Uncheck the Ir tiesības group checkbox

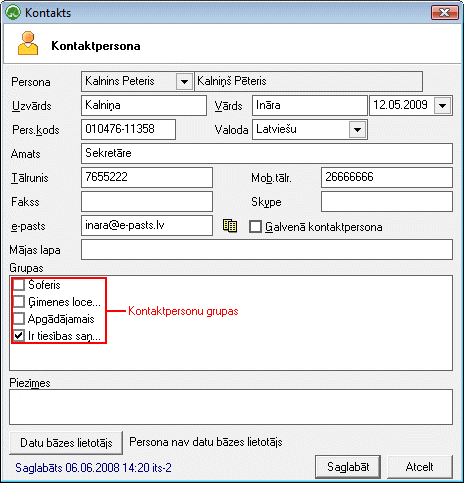tap(19, 335)
